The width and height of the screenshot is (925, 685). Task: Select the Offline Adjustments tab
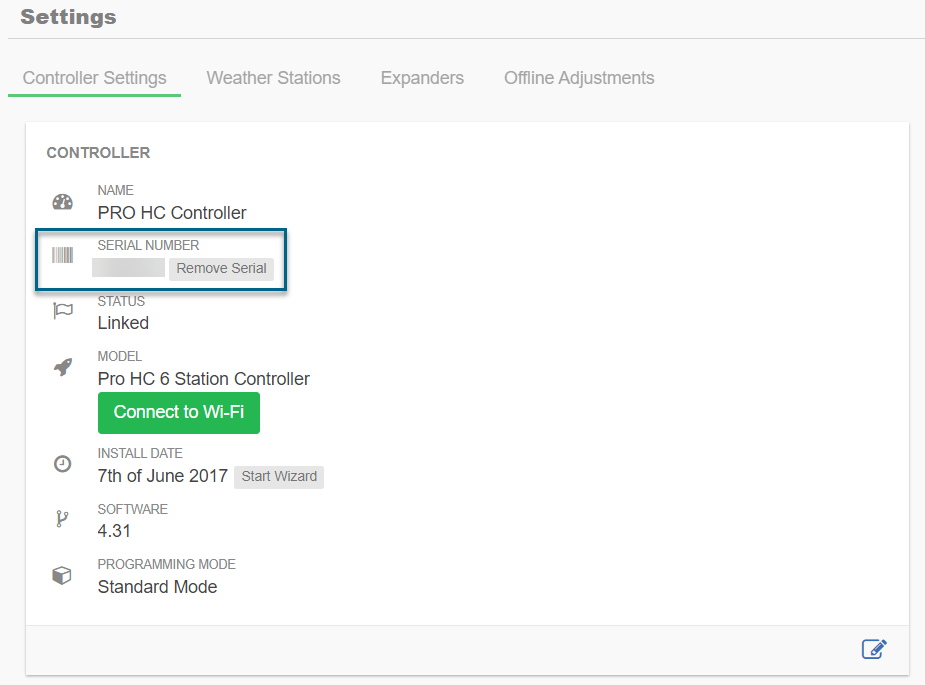pyautogui.click(x=578, y=78)
